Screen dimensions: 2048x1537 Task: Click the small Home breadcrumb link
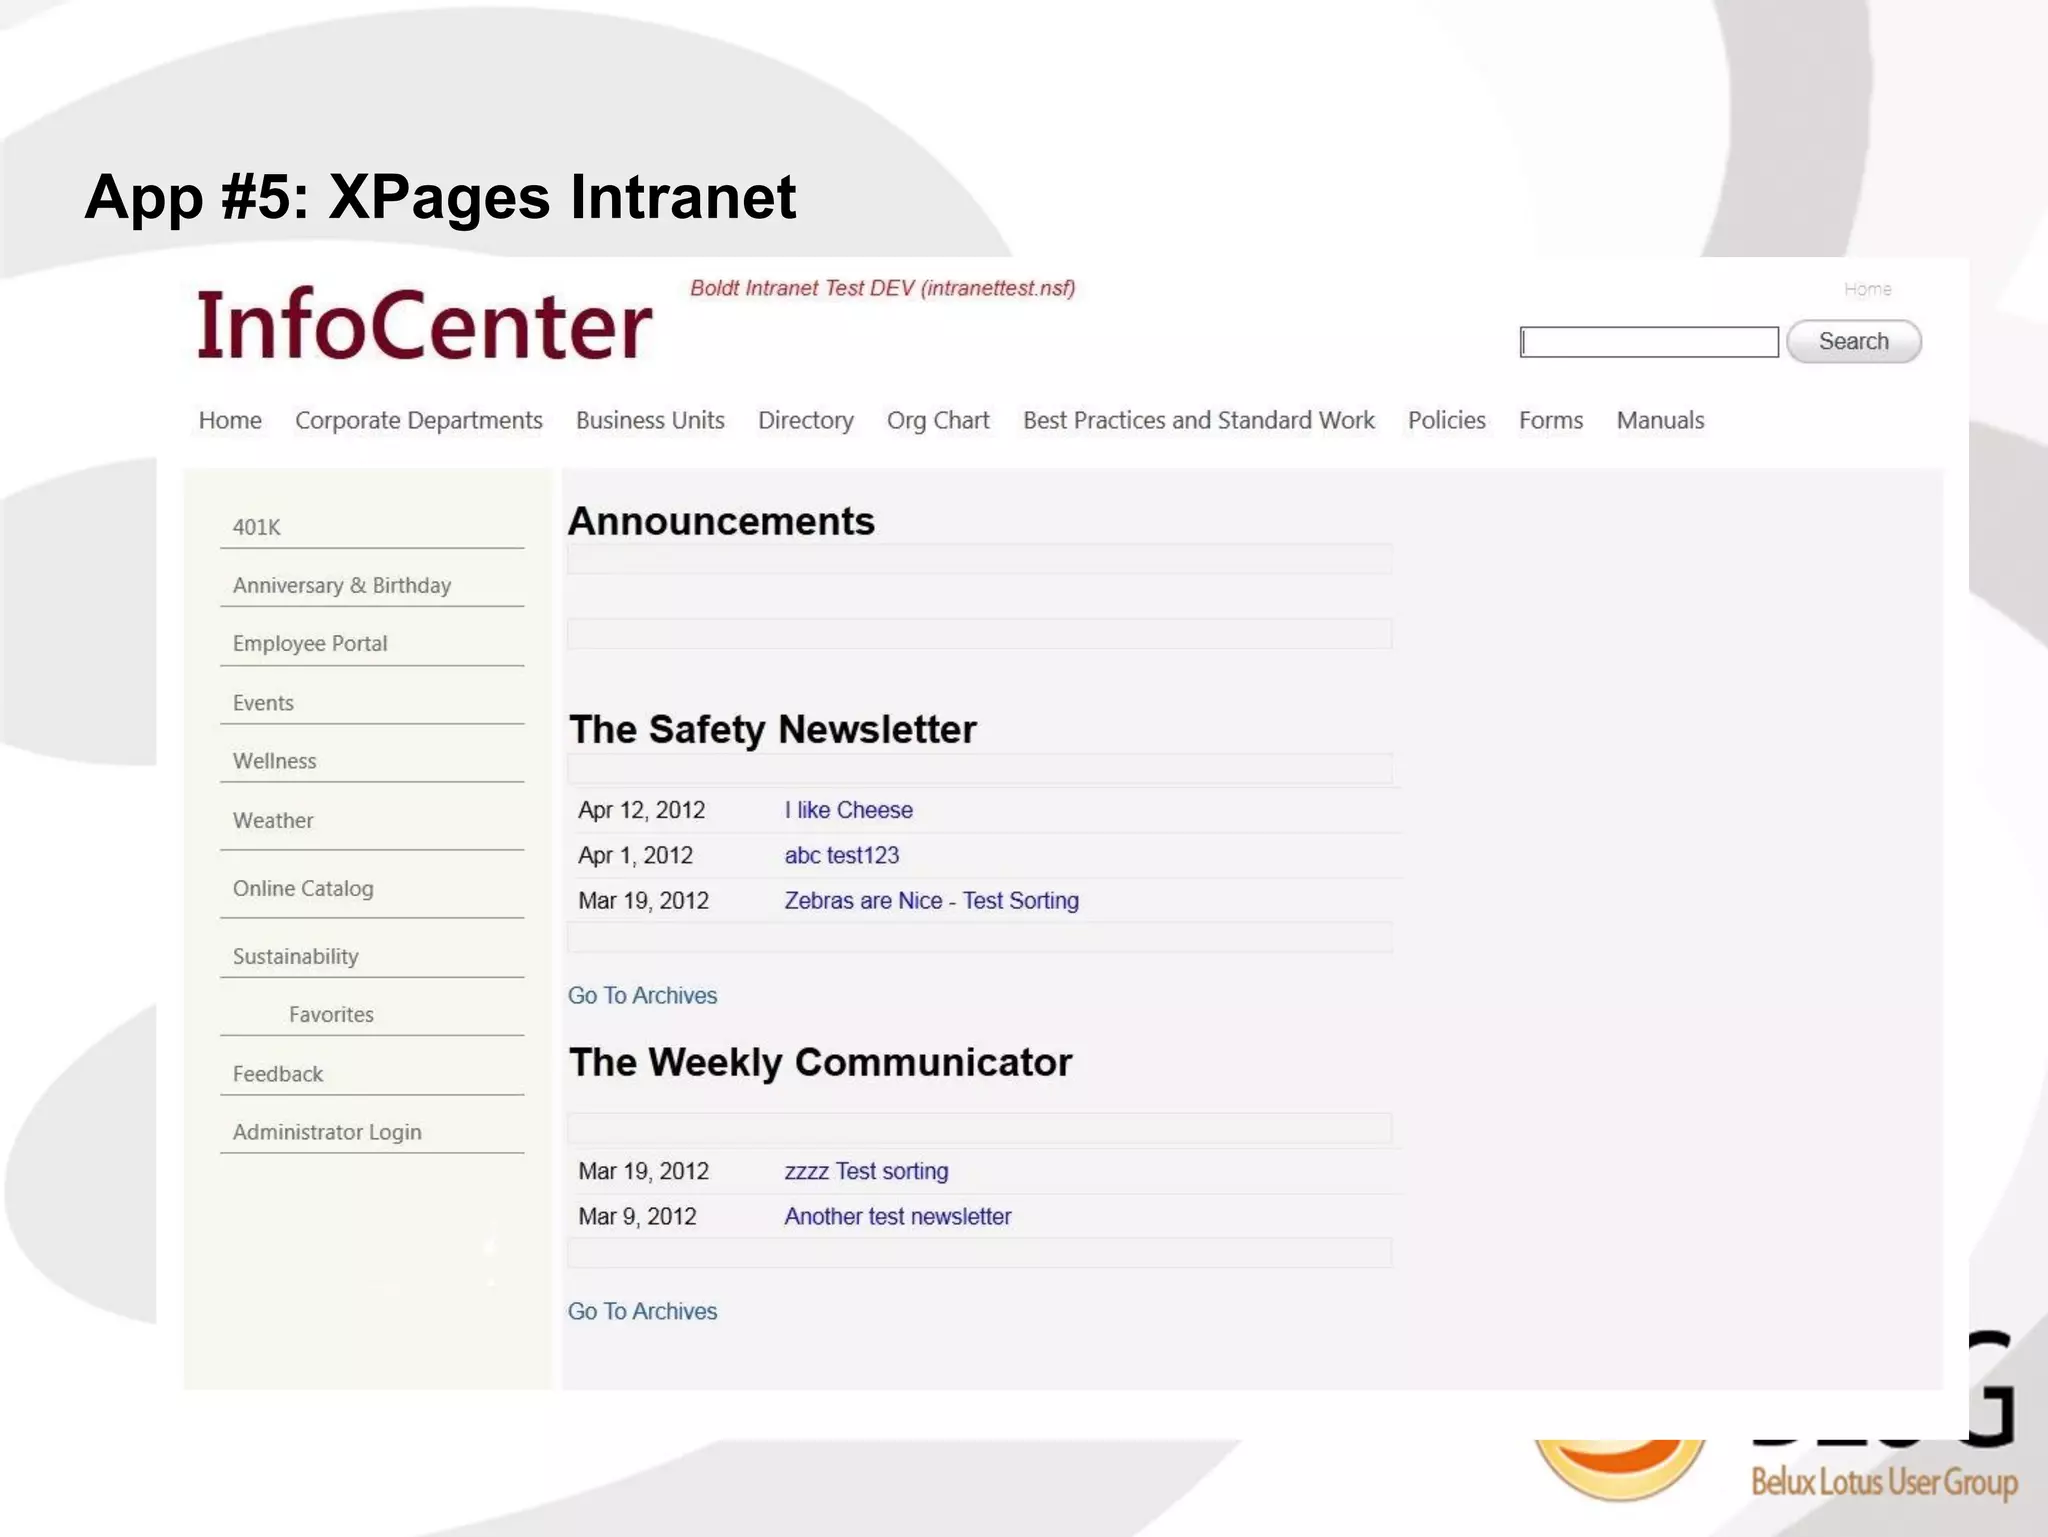click(x=1867, y=289)
